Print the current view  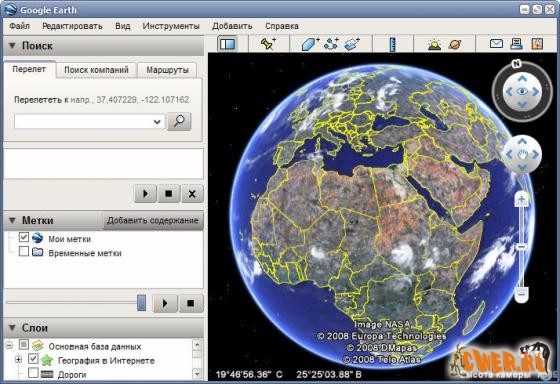516,44
